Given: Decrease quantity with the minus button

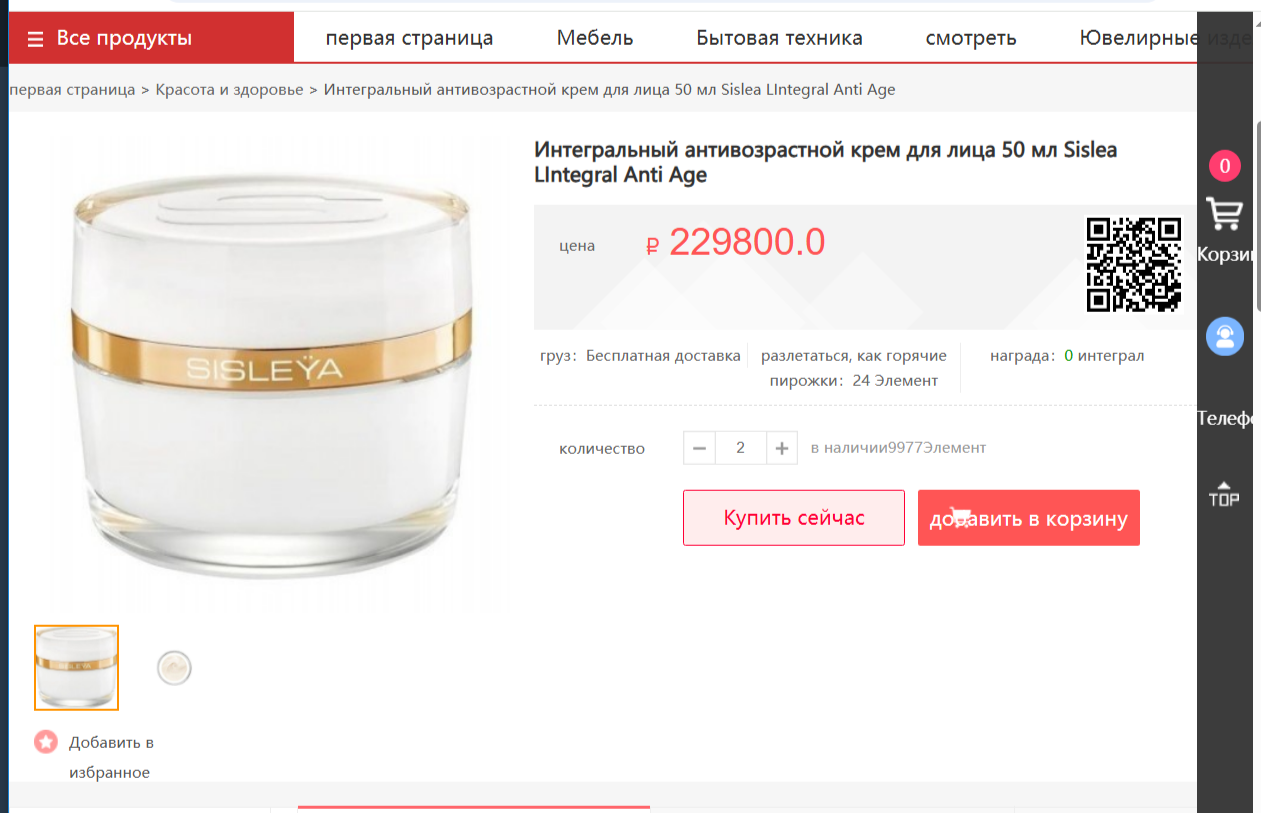Looking at the screenshot, I should (699, 448).
